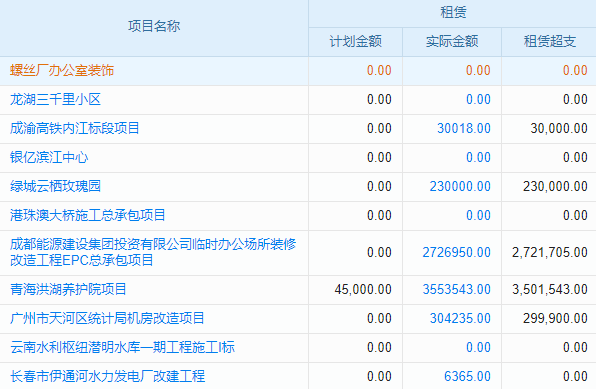Select overspend 0.00 for 银亿滨江中心

(575, 157)
